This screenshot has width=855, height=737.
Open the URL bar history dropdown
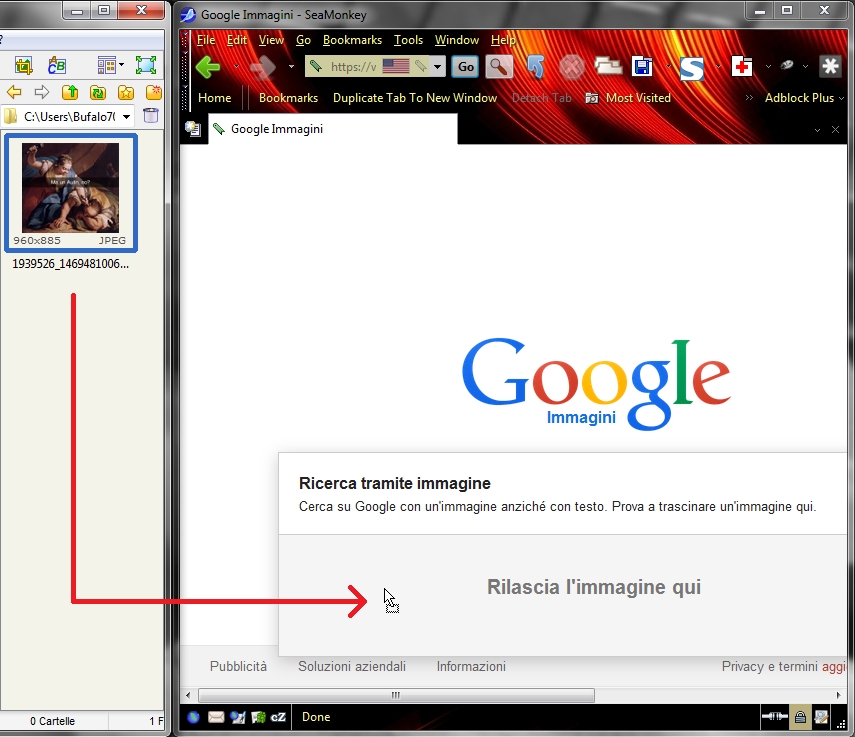pyautogui.click(x=437, y=67)
